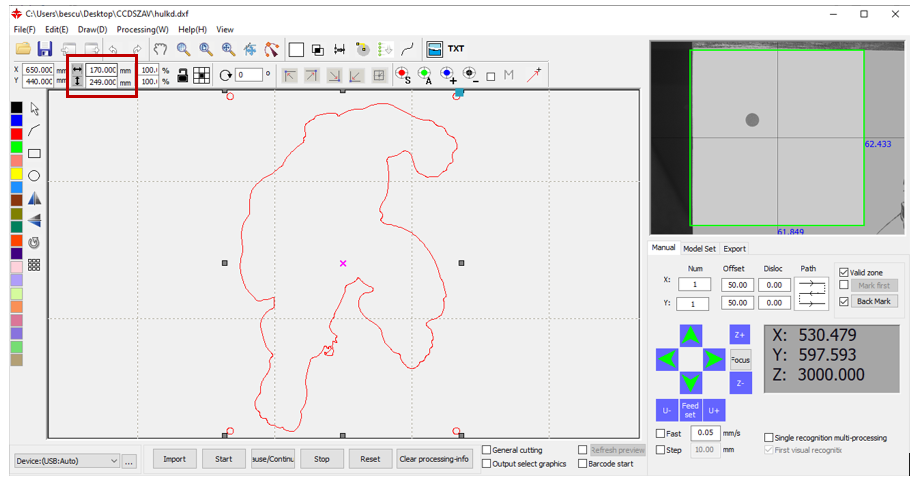The width and height of the screenshot is (912, 482).
Task: Click the lock aspect ratio padlock icon
Action: click(x=182, y=75)
